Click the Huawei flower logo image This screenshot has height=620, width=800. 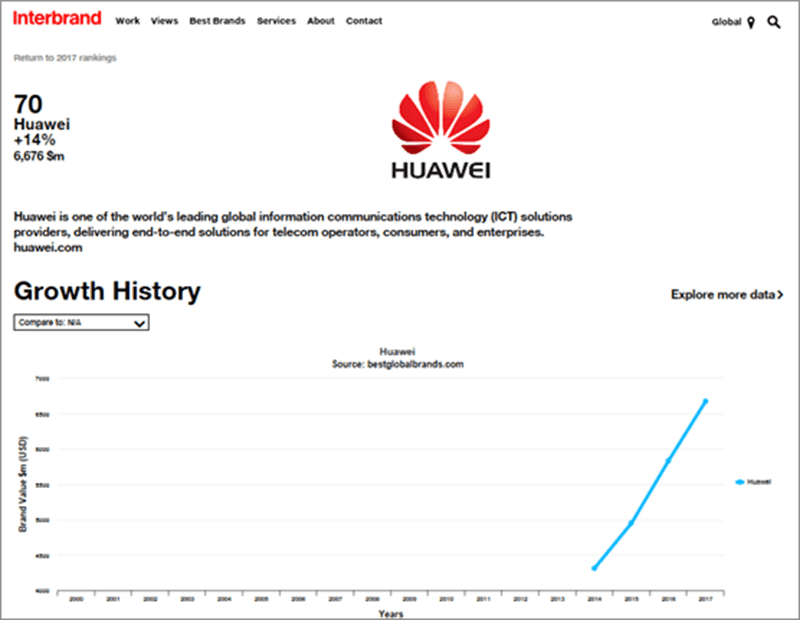coord(441,130)
